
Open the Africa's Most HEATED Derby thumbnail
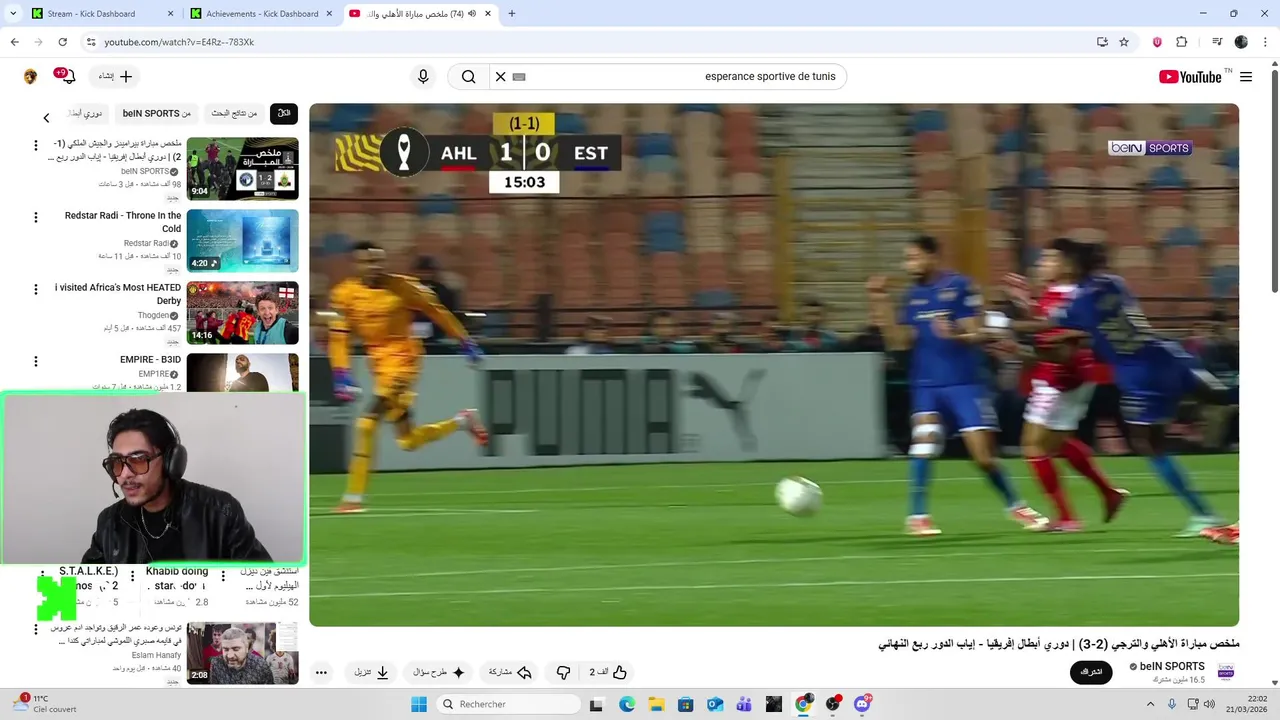click(243, 312)
